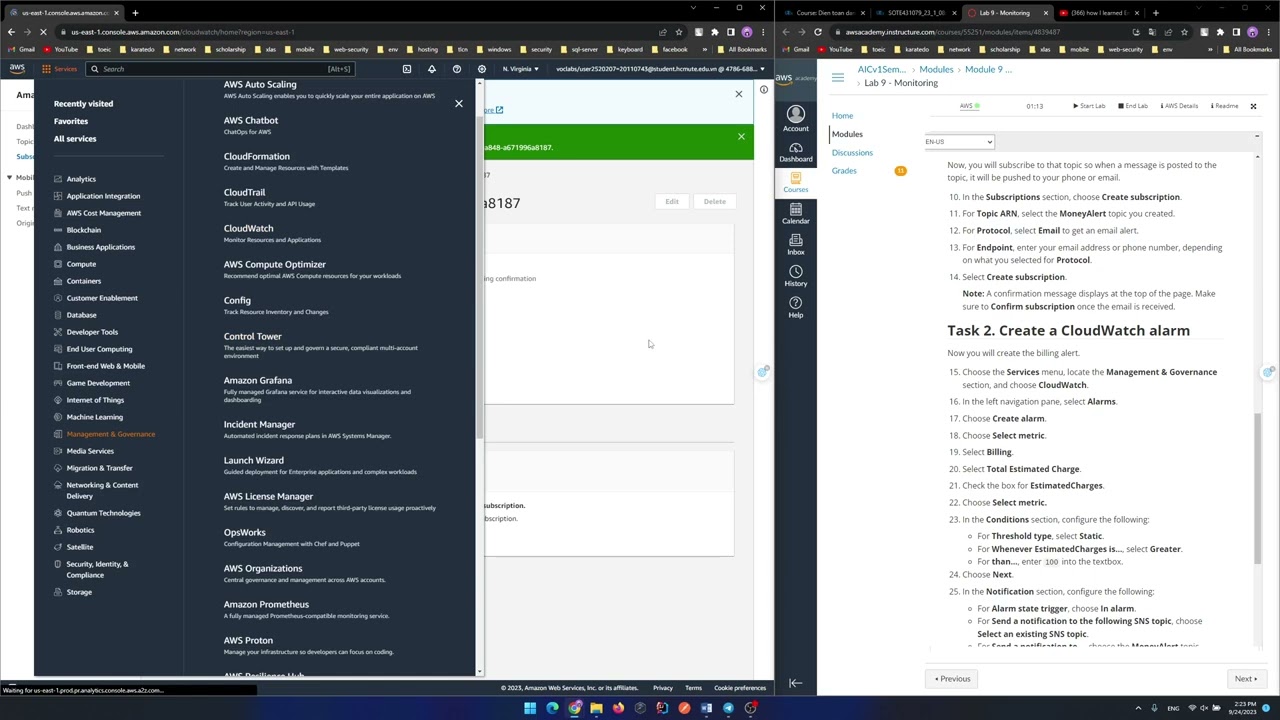Image resolution: width=1280 pixels, height=720 pixels.
Task: Open the settings gear in the AWS header
Action: pyautogui.click(x=482, y=69)
